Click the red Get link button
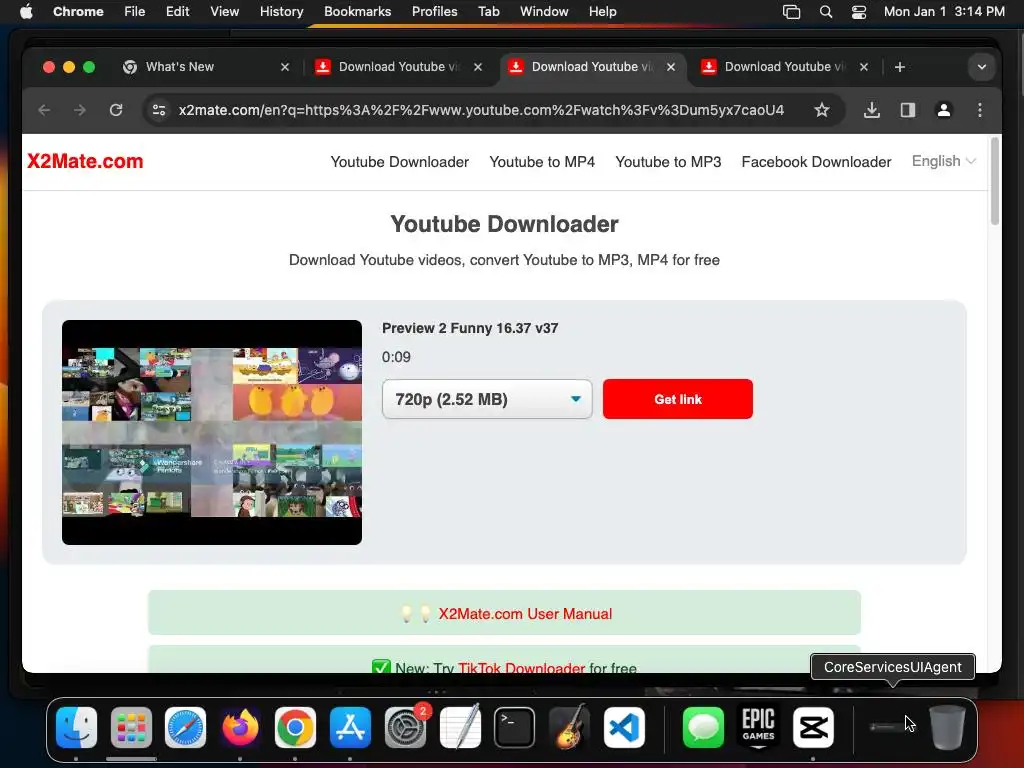The width and height of the screenshot is (1024, 768). point(678,399)
